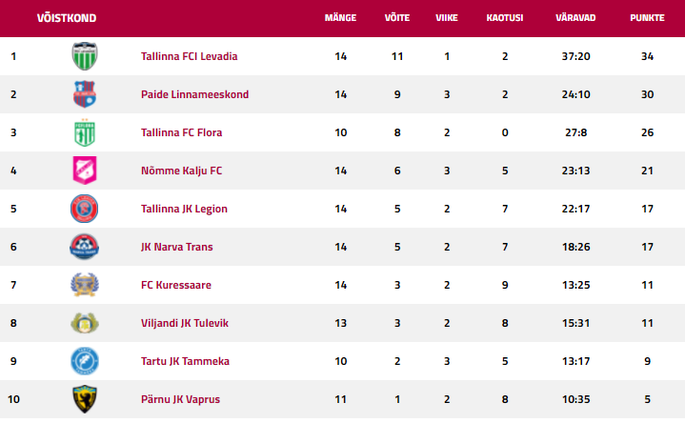
Task: Click the pink Nõmme Kalju FC logo
Action: click(85, 170)
